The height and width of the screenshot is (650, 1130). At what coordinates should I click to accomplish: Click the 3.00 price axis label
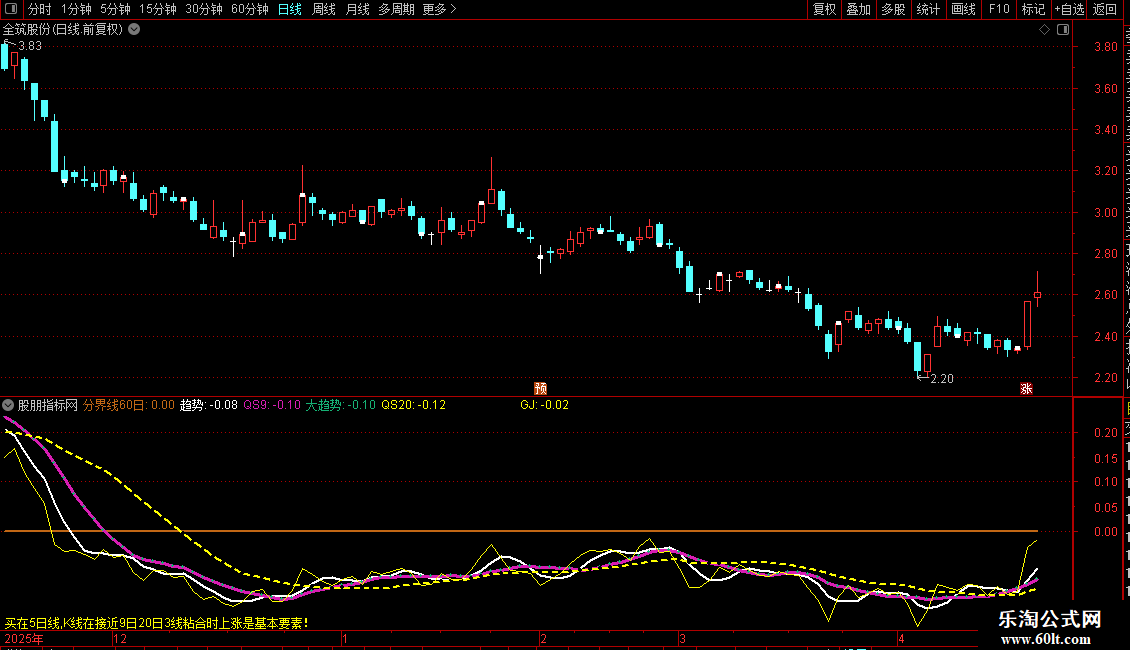tap(1105, 213)
